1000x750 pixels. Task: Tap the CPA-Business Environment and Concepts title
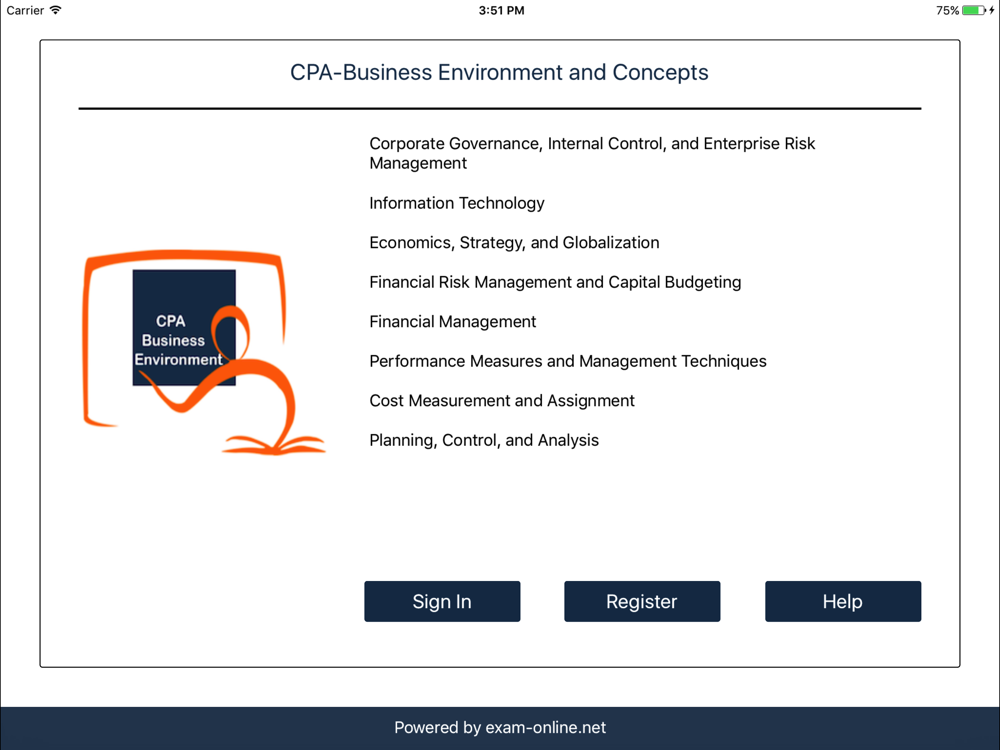tap(499, 72)
